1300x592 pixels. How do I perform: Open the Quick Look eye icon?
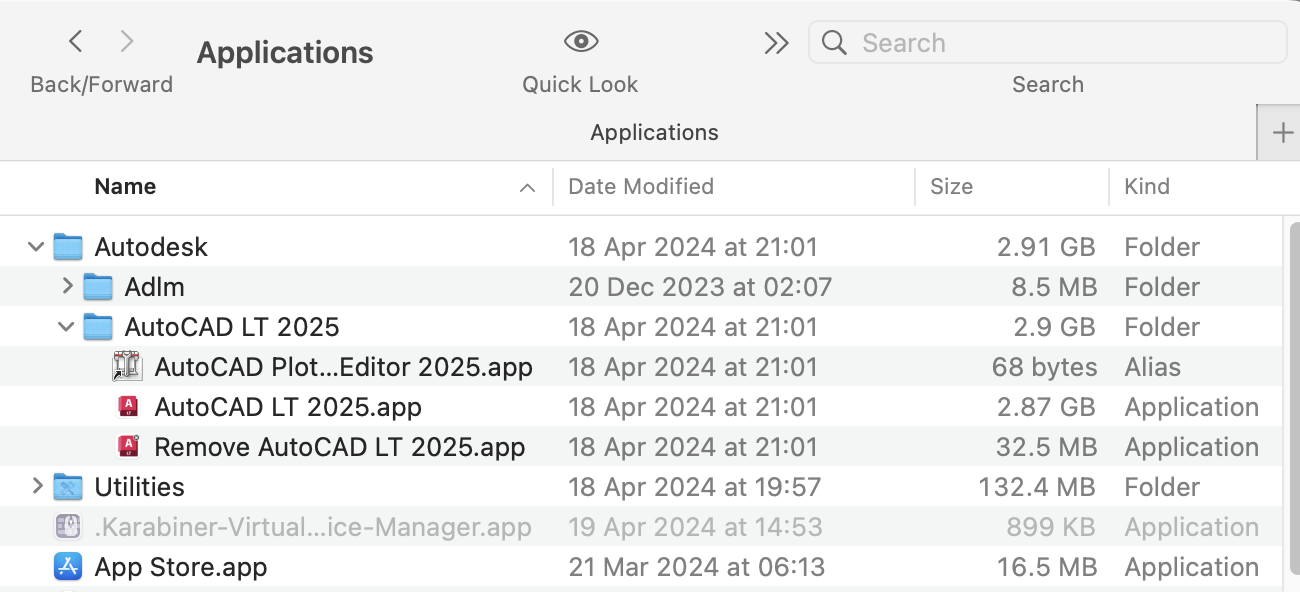579,43
